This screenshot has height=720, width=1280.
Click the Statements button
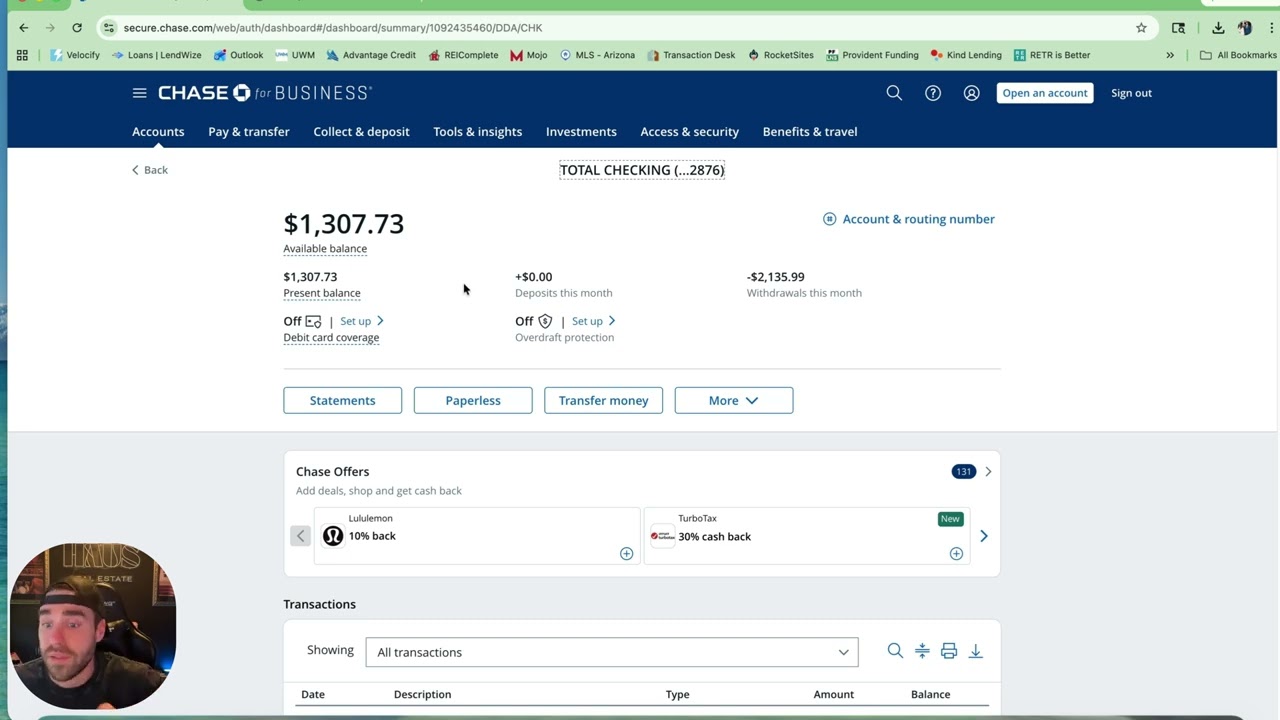tap(343, 400)
